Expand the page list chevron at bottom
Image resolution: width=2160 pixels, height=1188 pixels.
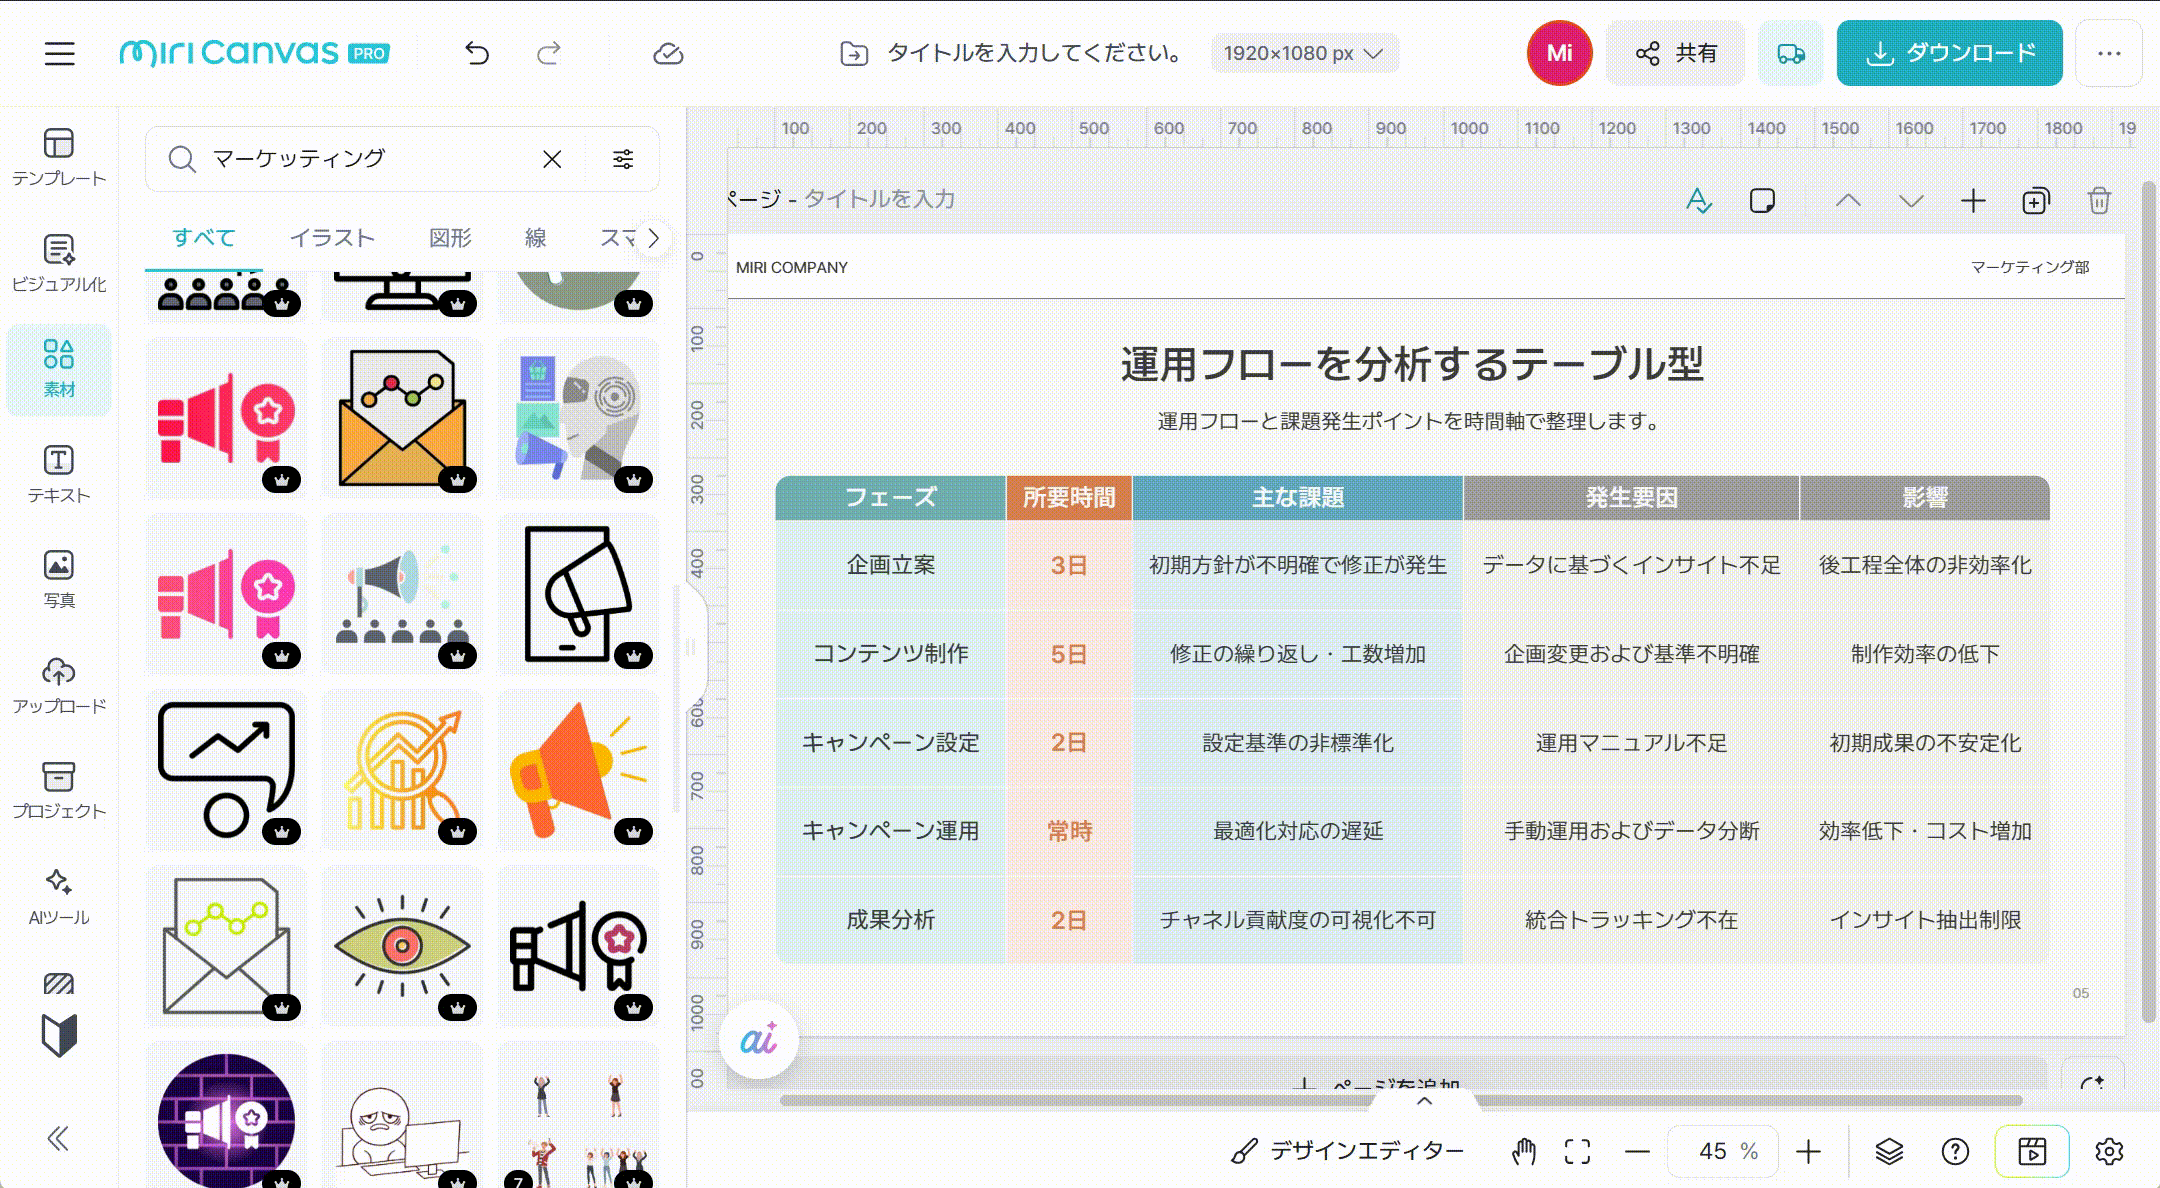pyautogui.click(x=1425, y=1101)
